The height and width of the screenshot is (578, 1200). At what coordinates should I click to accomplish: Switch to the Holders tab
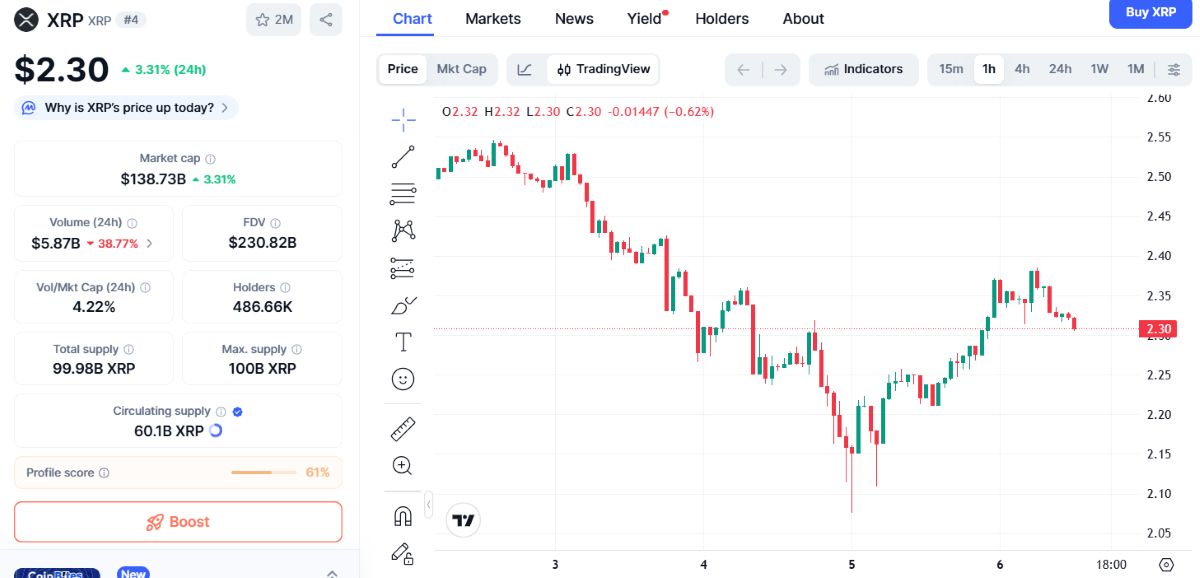722,18
